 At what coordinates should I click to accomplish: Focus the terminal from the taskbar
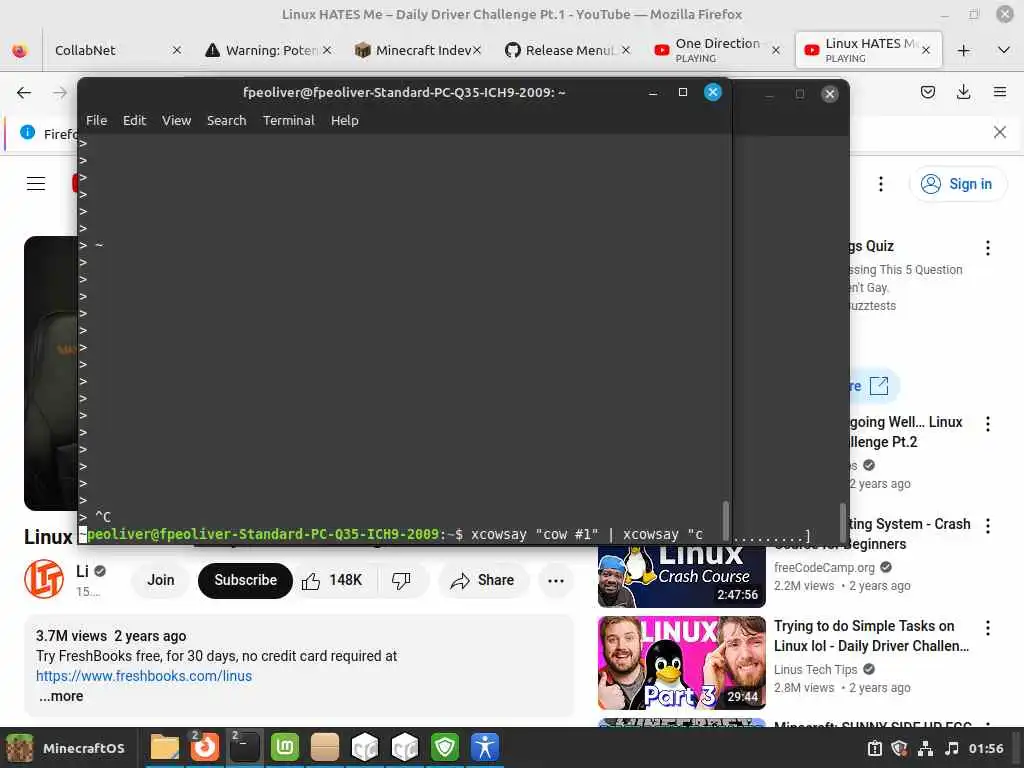pyautogui.click(x=245, y=747)
